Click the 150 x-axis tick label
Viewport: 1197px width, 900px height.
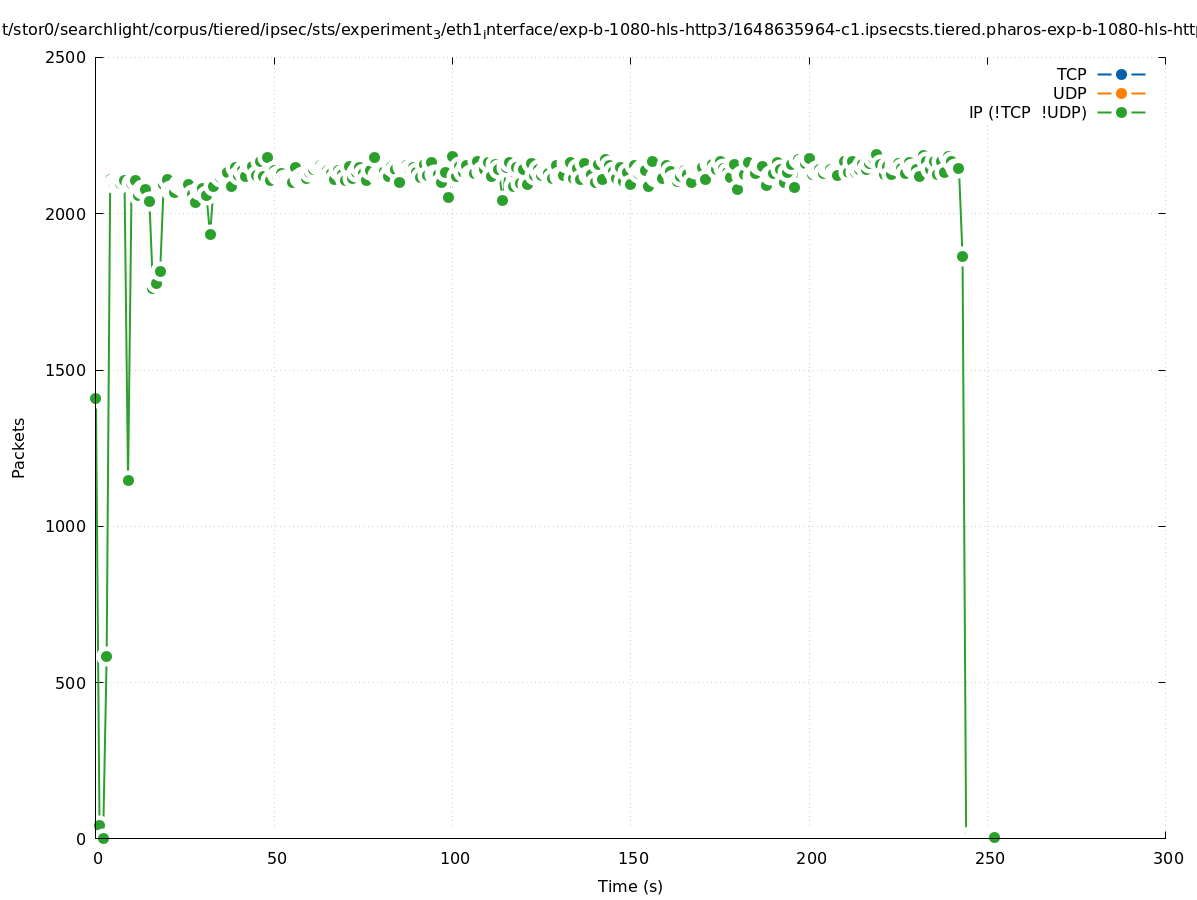[632, 858]
